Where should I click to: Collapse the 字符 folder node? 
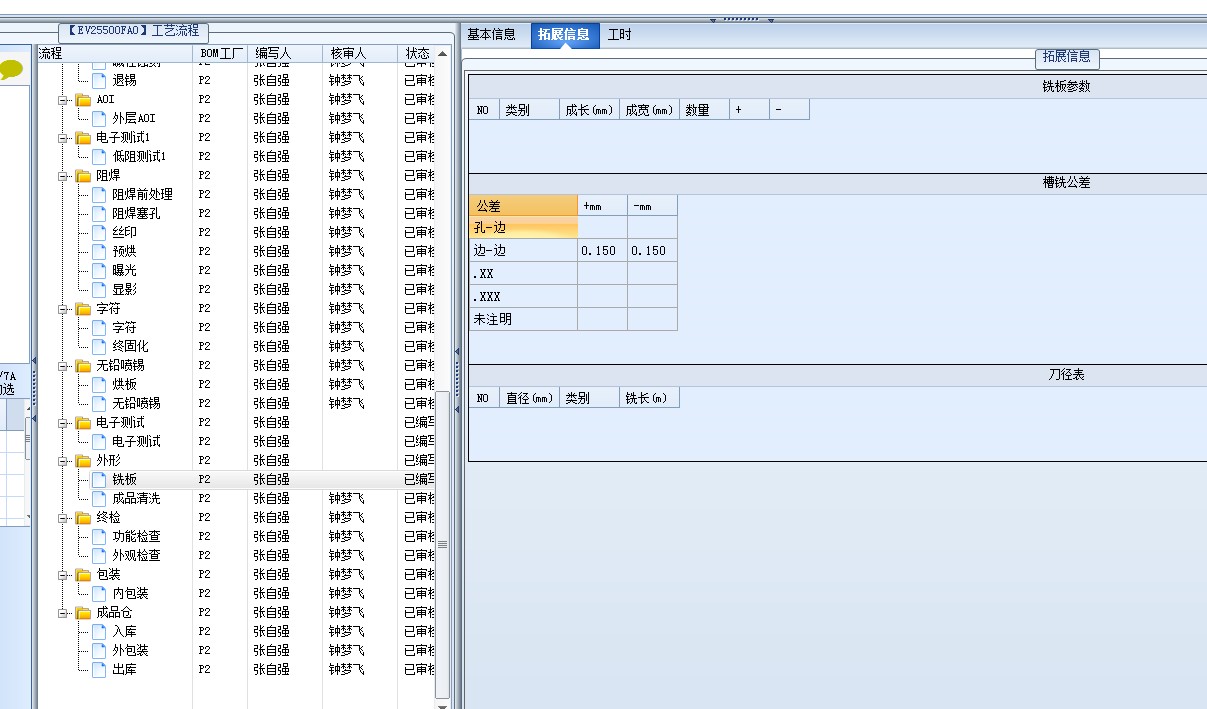(64, 308)
